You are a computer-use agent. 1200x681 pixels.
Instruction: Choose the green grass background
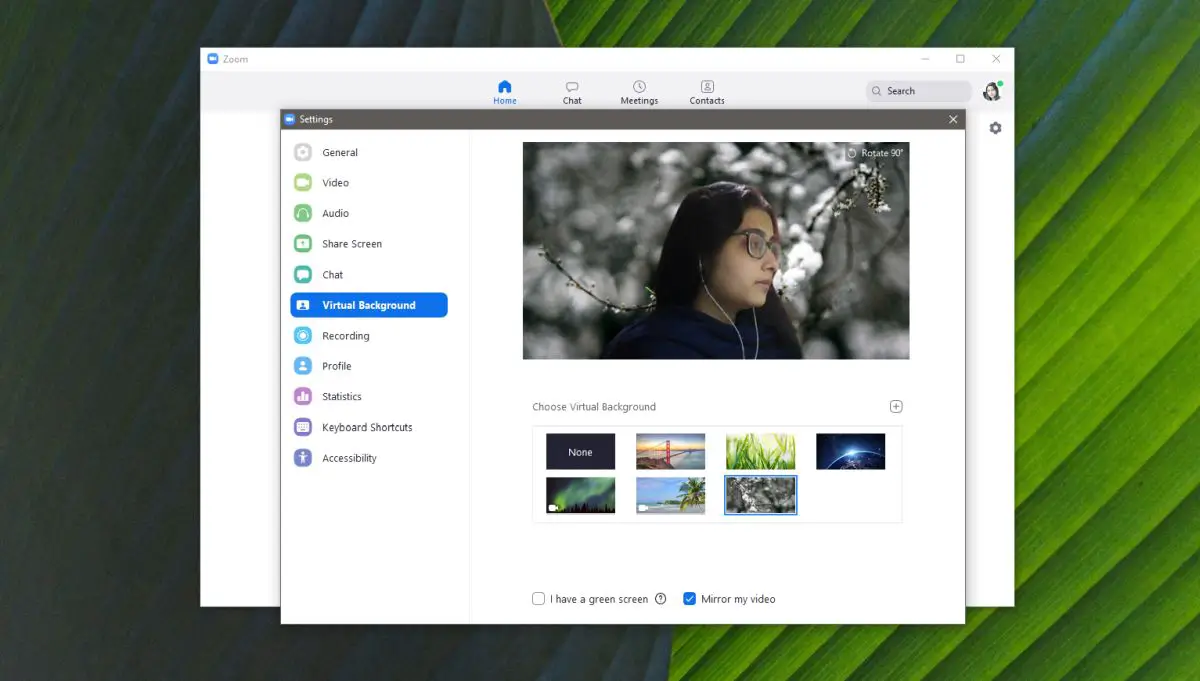point(761,452)
